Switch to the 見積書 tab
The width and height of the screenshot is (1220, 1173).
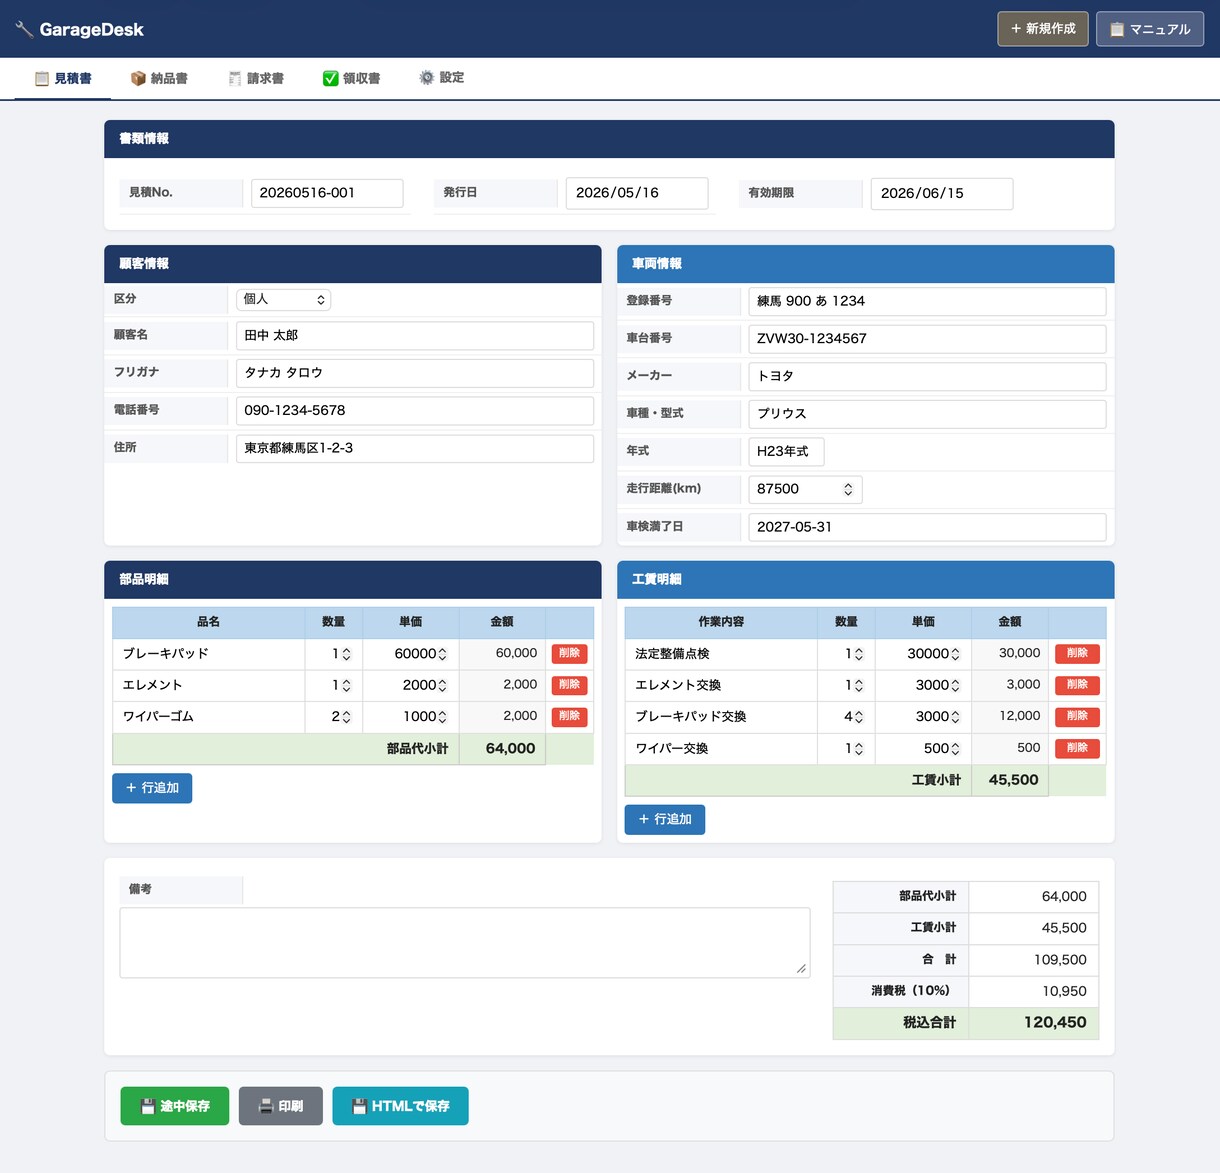[63, 78]
